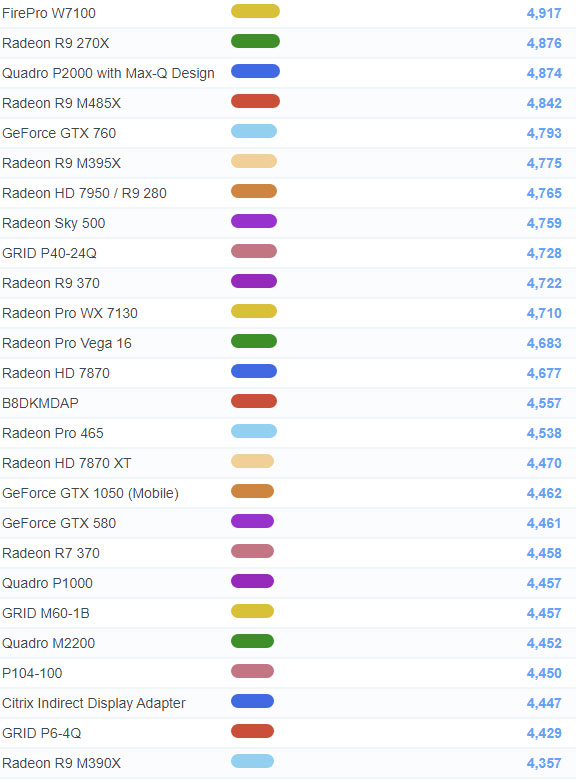Click the 4,429 score value
The width and height of the screenshot is (576, 781).
point(544,733)
